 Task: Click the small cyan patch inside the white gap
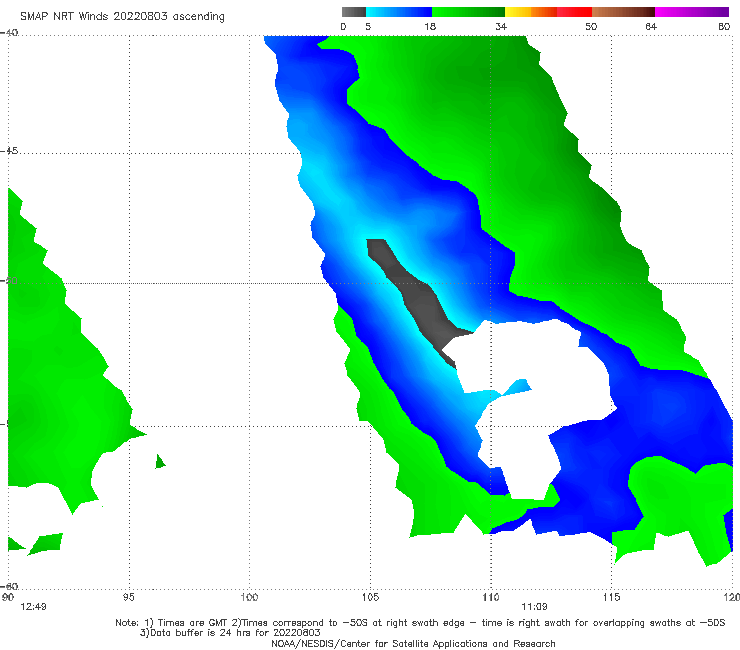tap(518, 387)
